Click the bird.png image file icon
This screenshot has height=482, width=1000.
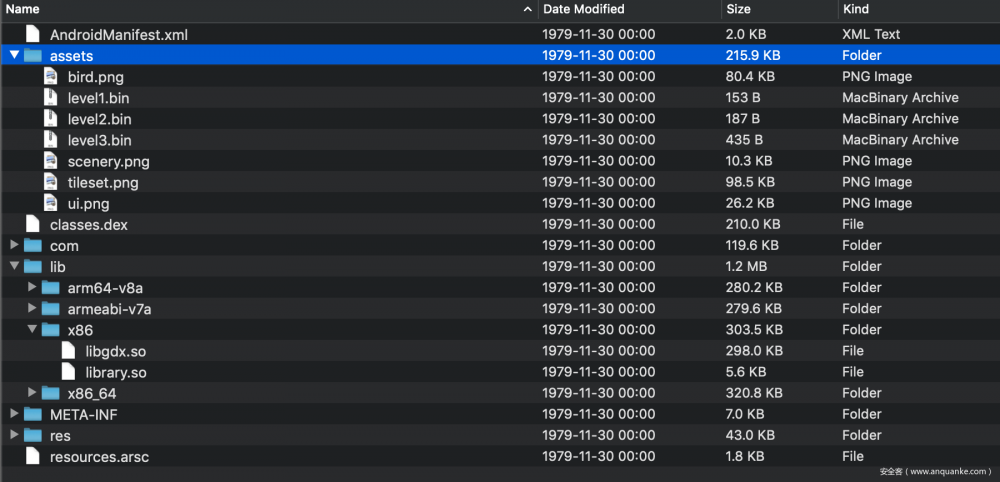[x=50, y=76]
